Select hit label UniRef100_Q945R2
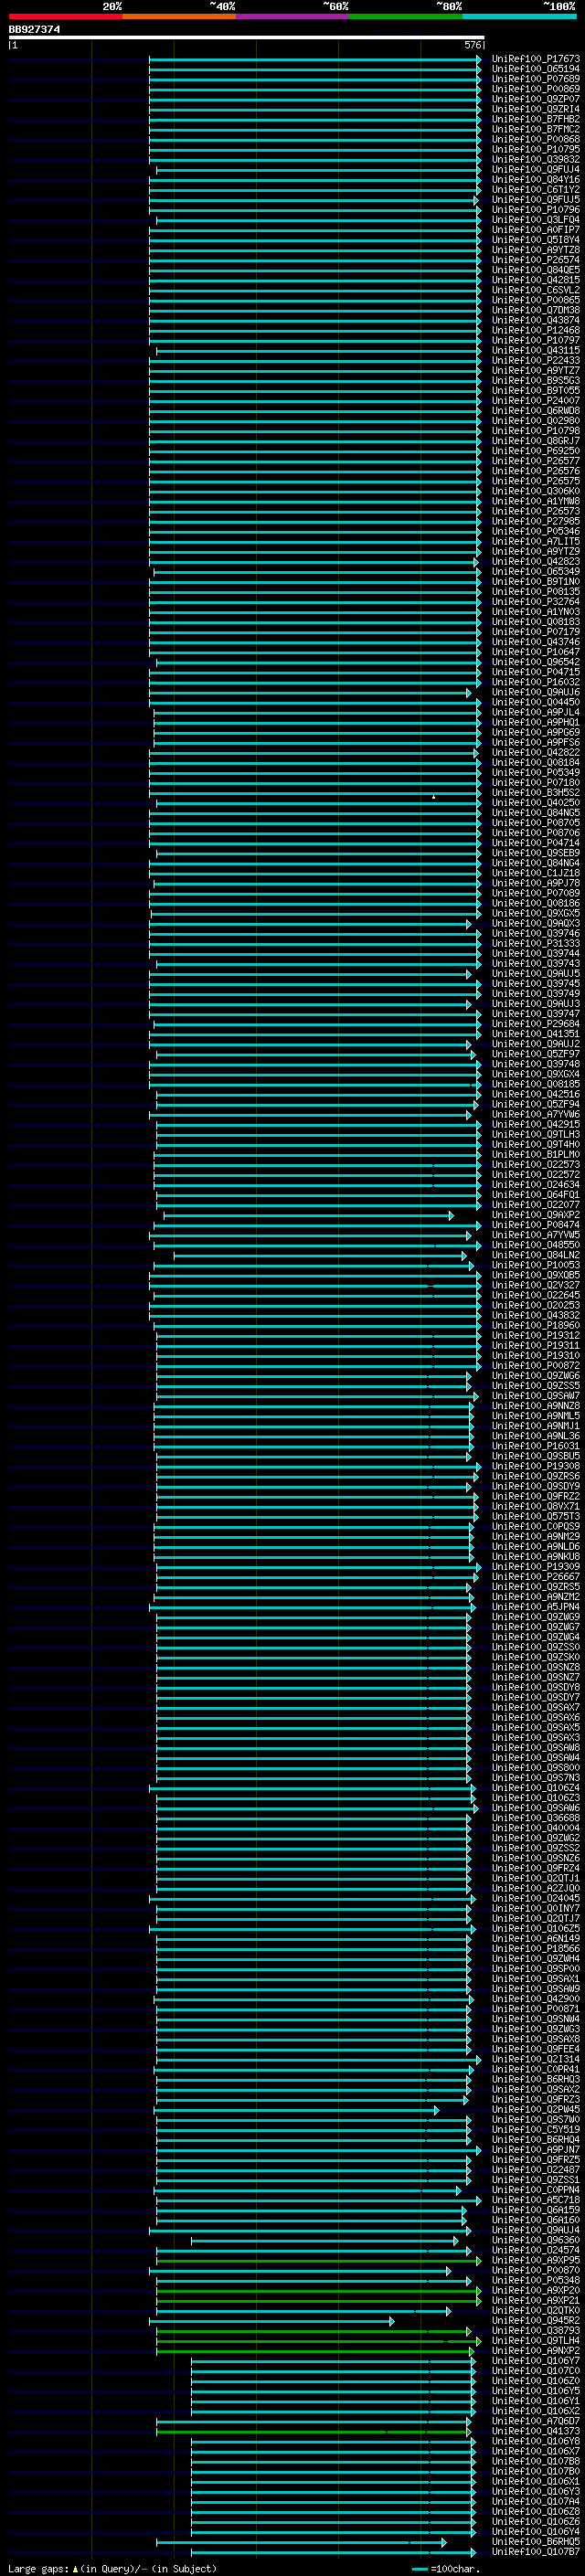The height and width of the screenshot is (2576, 585). (x=536, y=2320)
